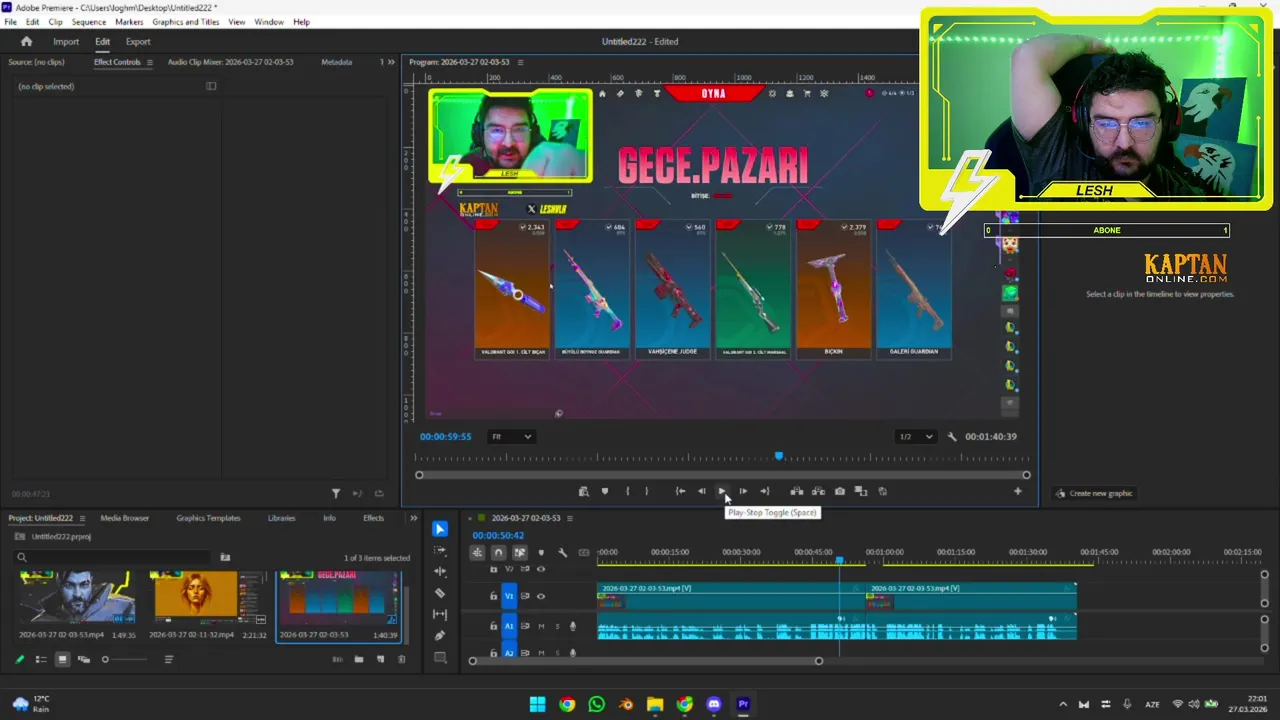Image resolution: width=1280 pixels, height=720 pixels.
Task: Click Add Marker in Program Monitor
Action: pyautogui.click(x=605, y=491)
